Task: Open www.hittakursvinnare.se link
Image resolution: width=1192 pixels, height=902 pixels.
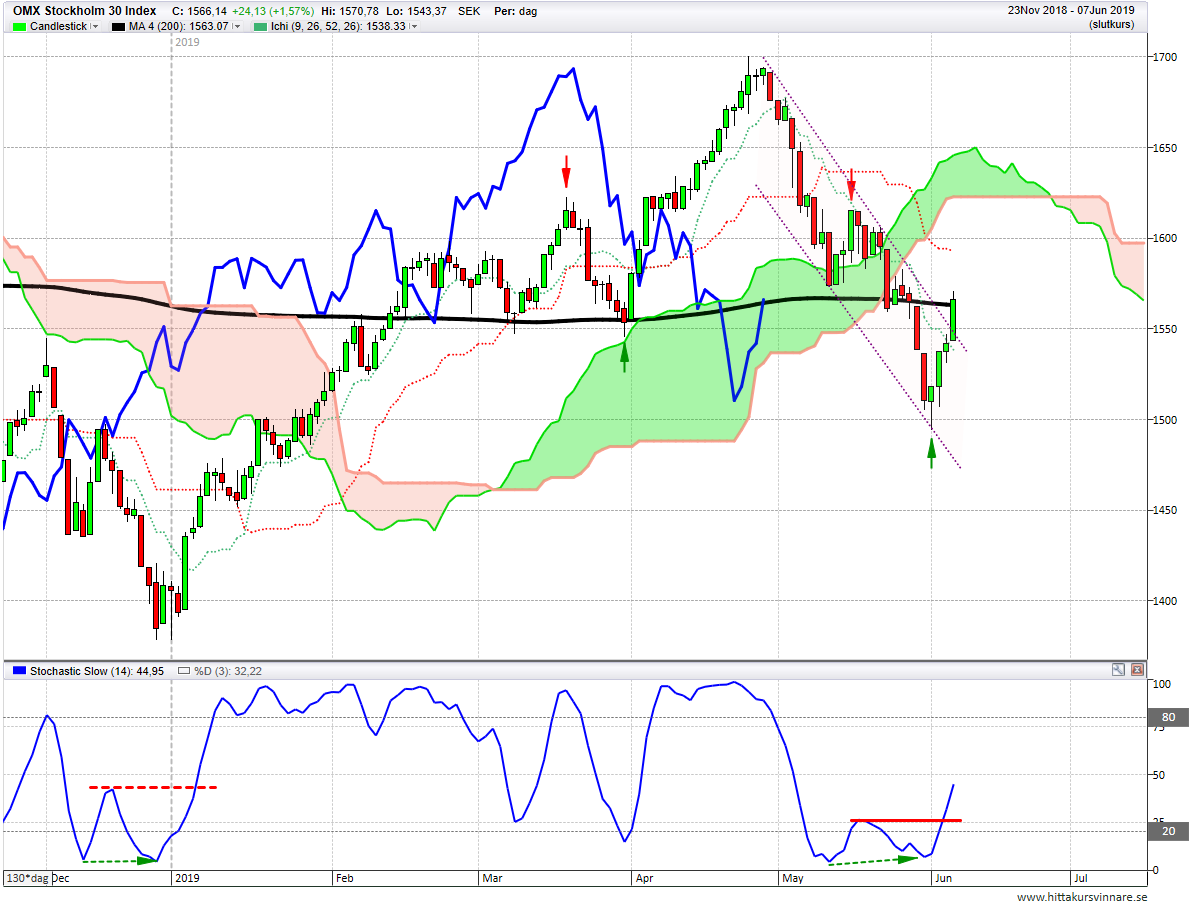Action: coord(1082,897)
